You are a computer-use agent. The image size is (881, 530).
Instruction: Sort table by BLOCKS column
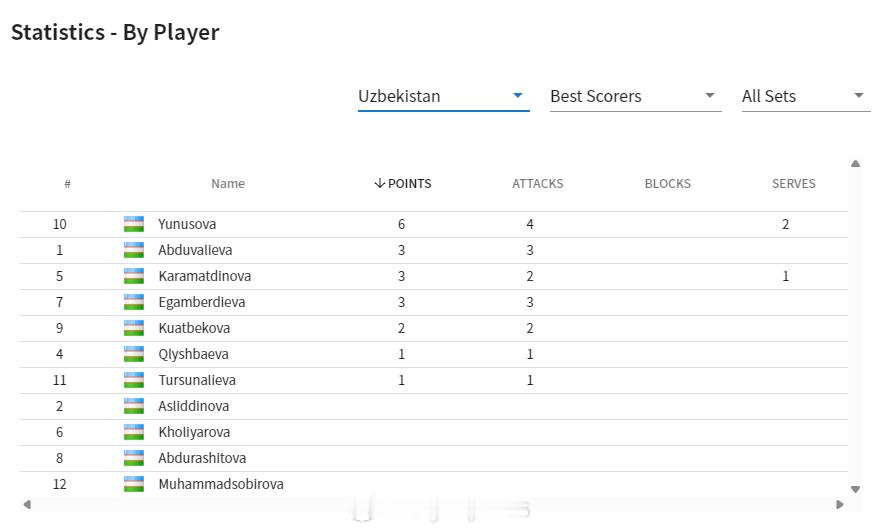point(667,184)
